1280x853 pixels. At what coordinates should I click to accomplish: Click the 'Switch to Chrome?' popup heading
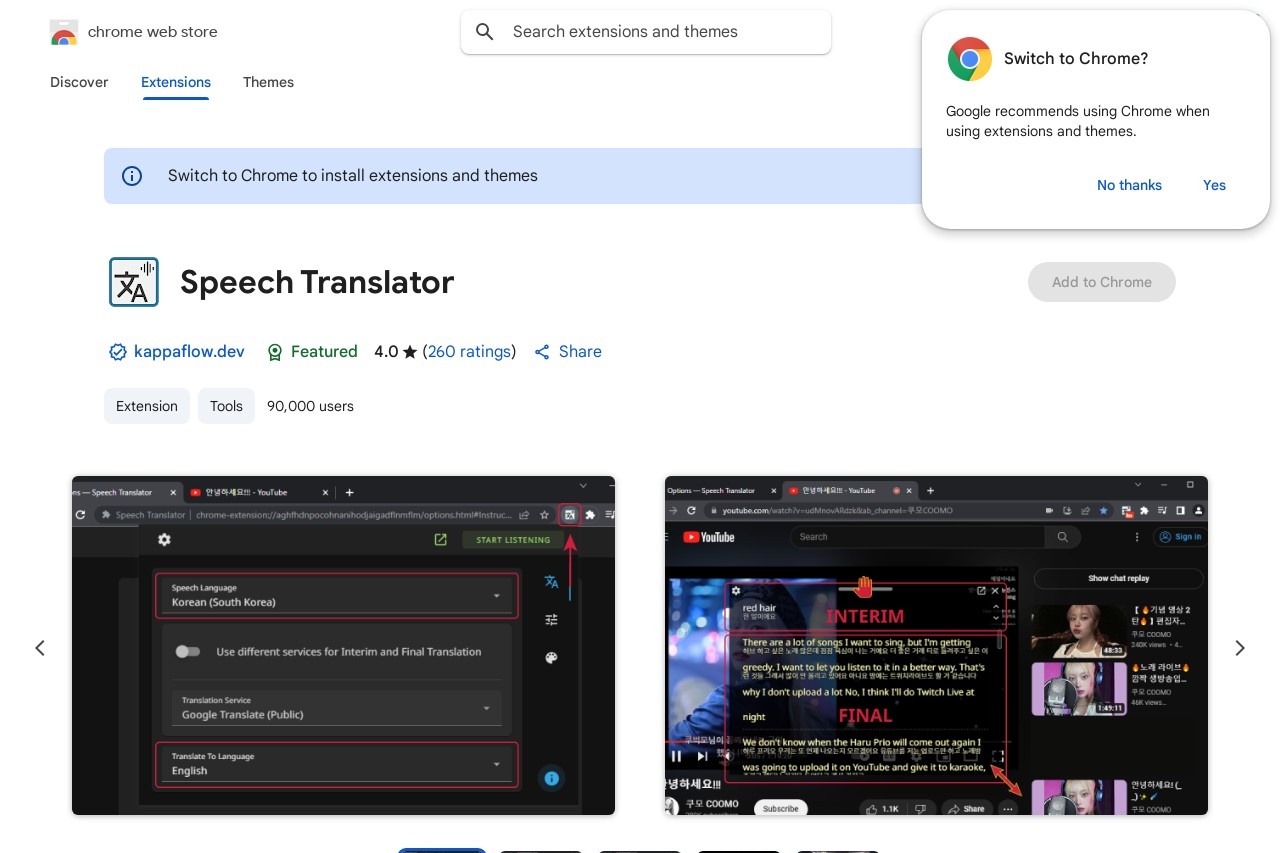pyautogui.click(x=1076, y=59)
